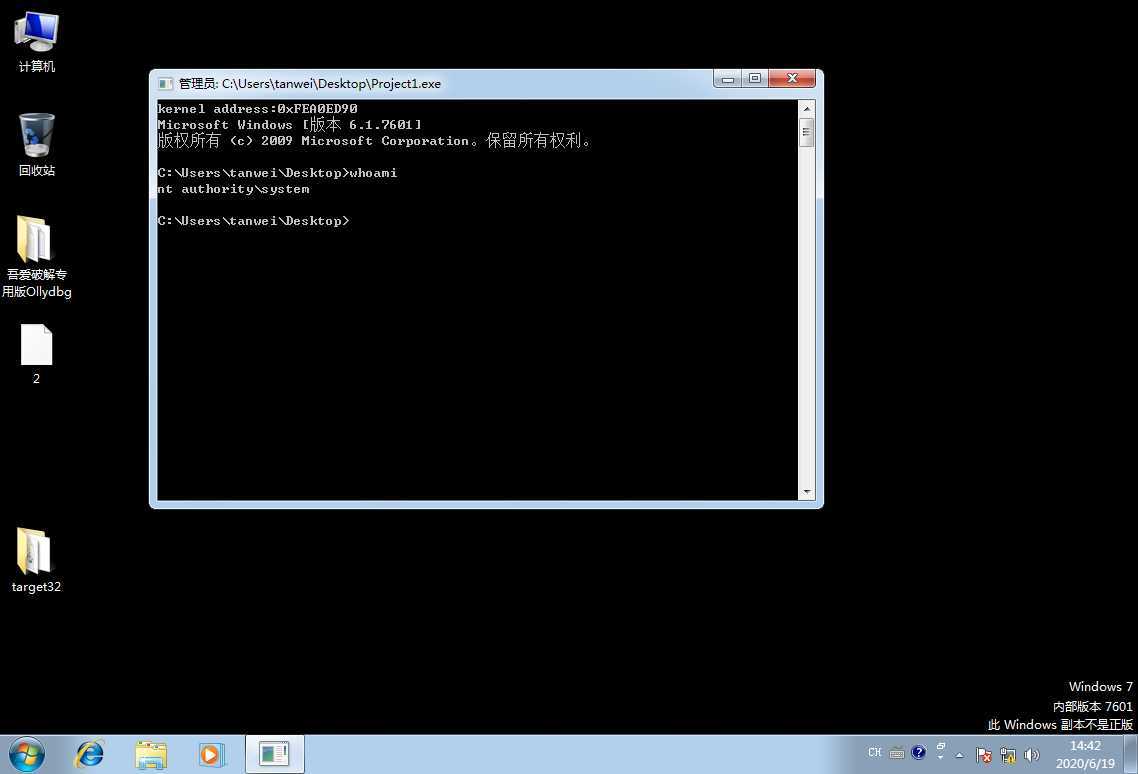
Task: Click the console scrollbar down arrow
Action: click(x=807, y=492)
